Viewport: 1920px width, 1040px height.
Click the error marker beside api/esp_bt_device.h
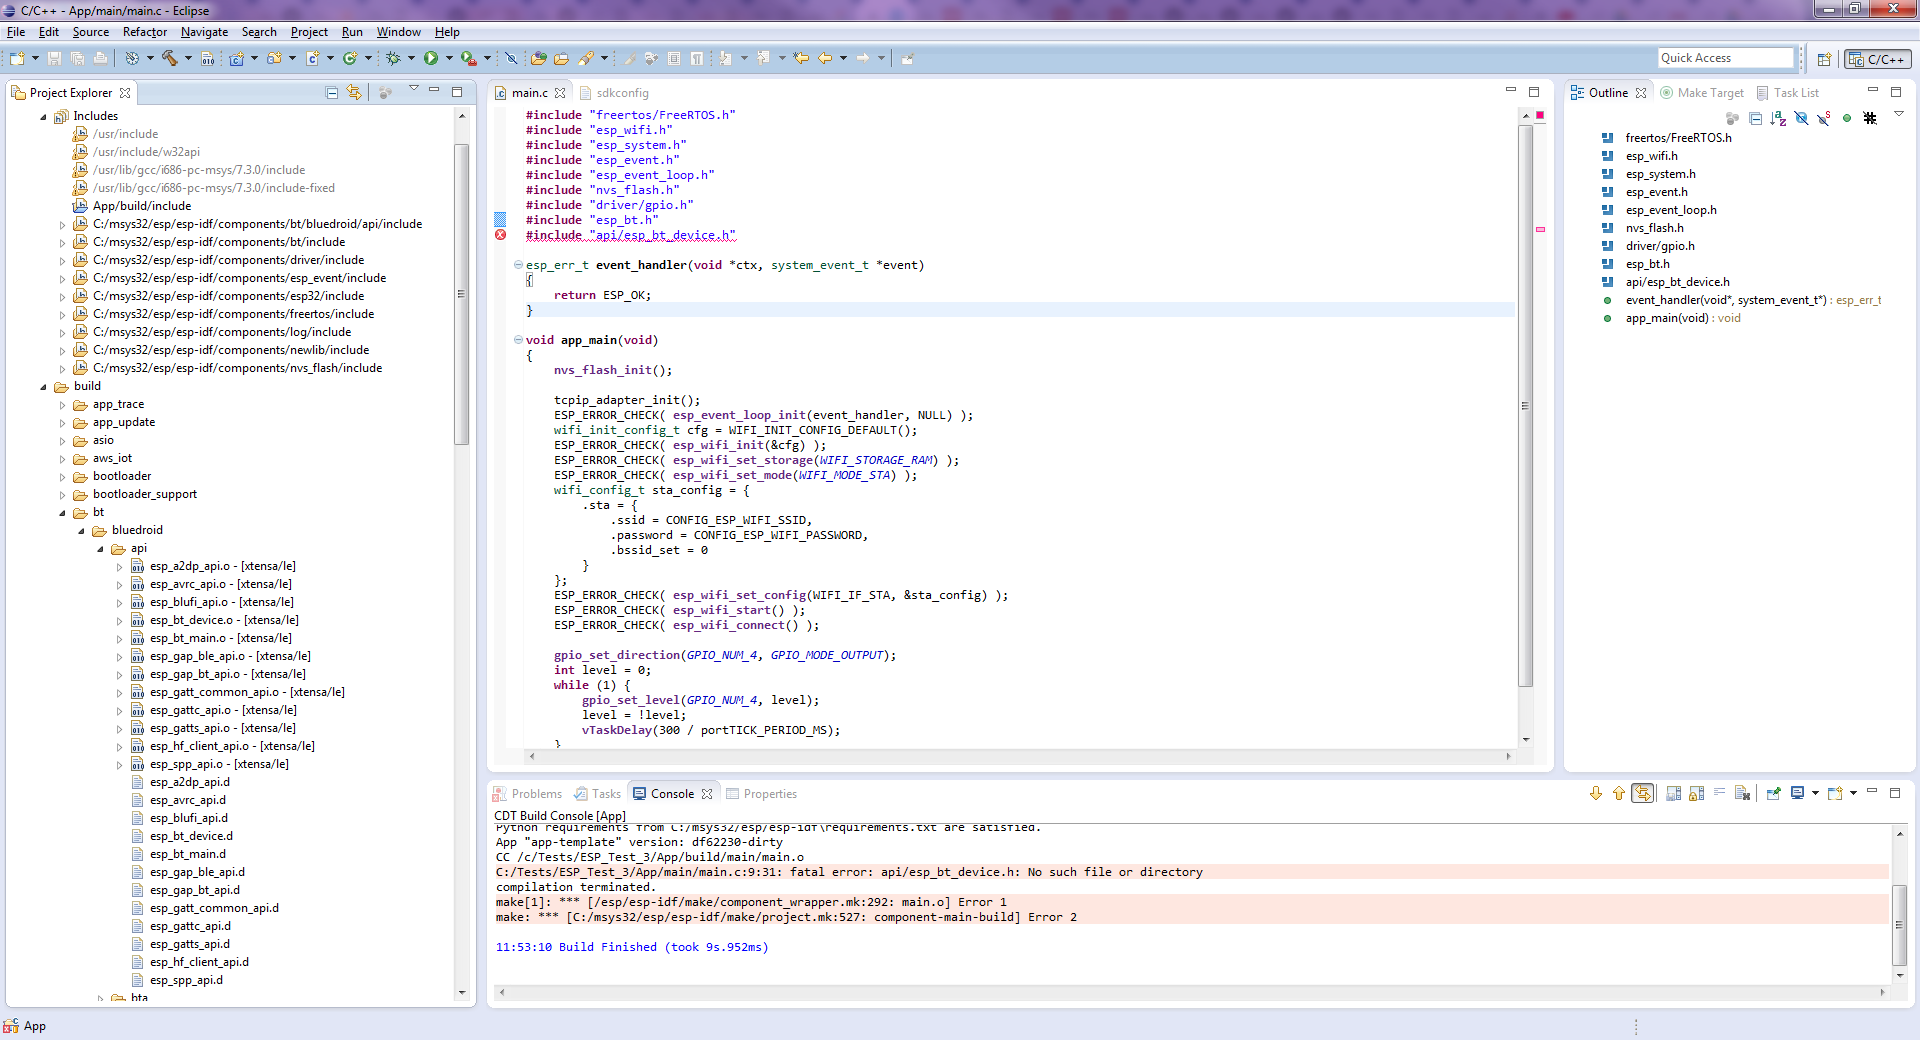coord(500,235)
